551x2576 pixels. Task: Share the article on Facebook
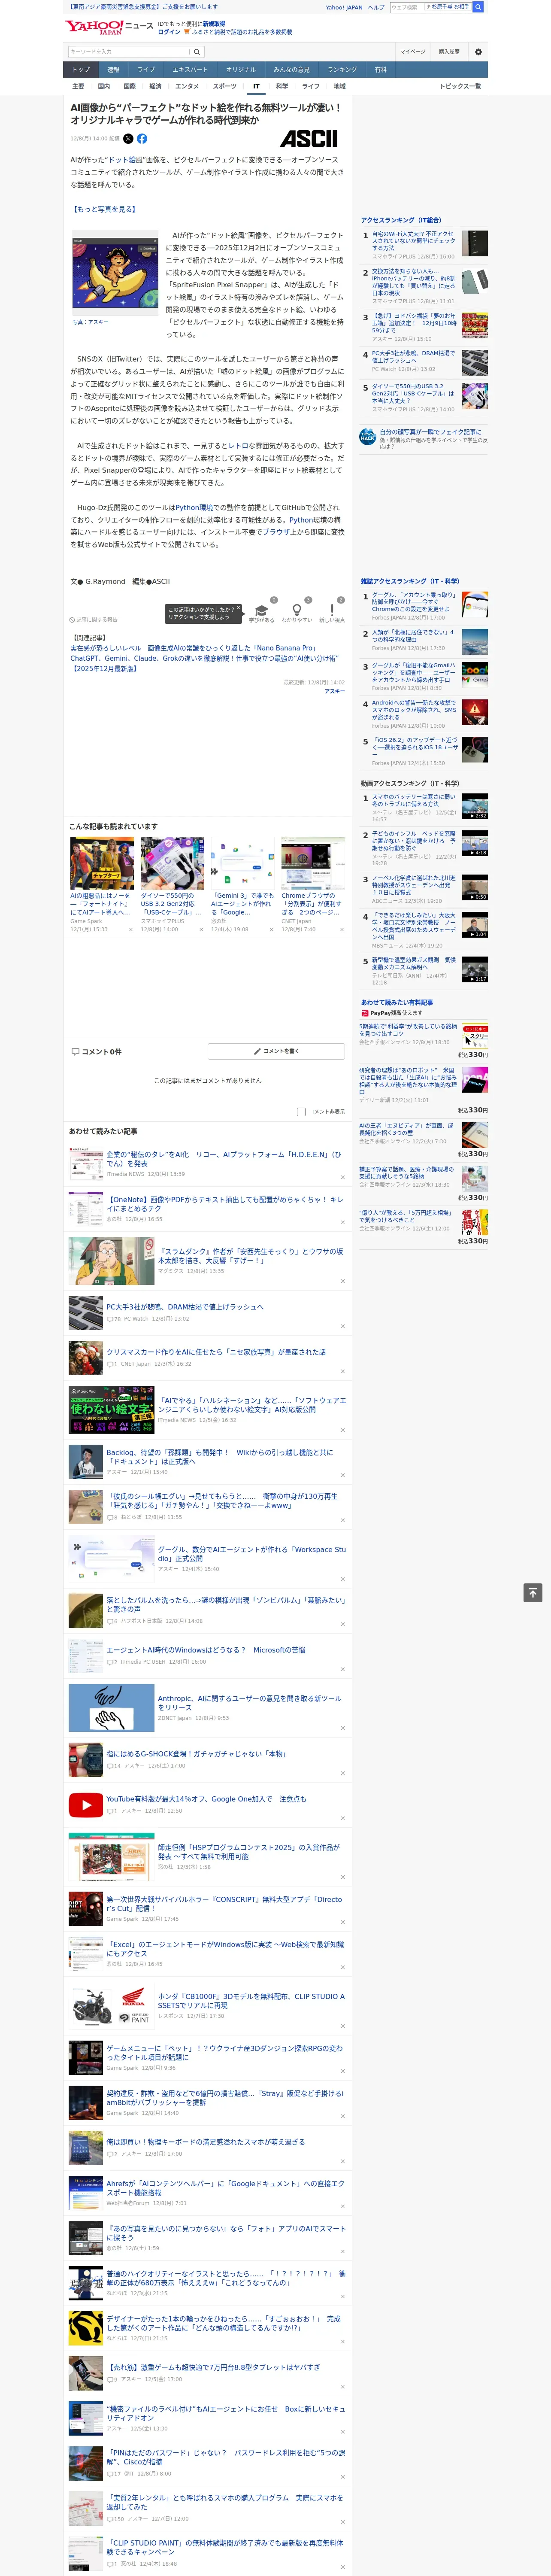coord(142,139)
